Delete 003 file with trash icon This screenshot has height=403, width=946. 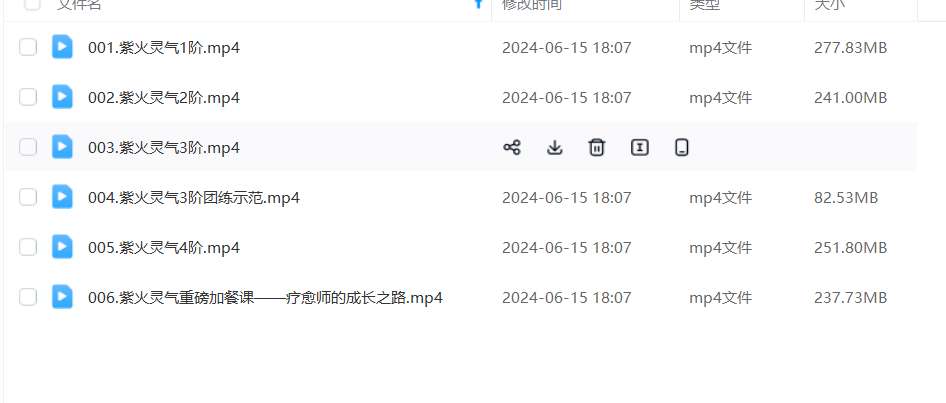tap(597, 147)
